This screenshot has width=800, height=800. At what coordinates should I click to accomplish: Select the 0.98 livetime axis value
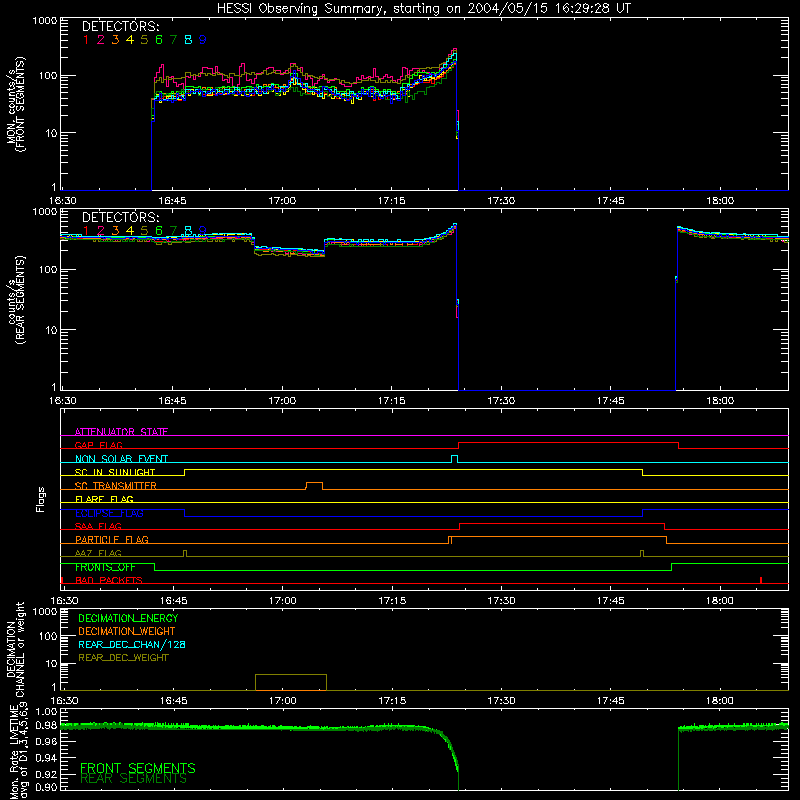coord(46,725)
